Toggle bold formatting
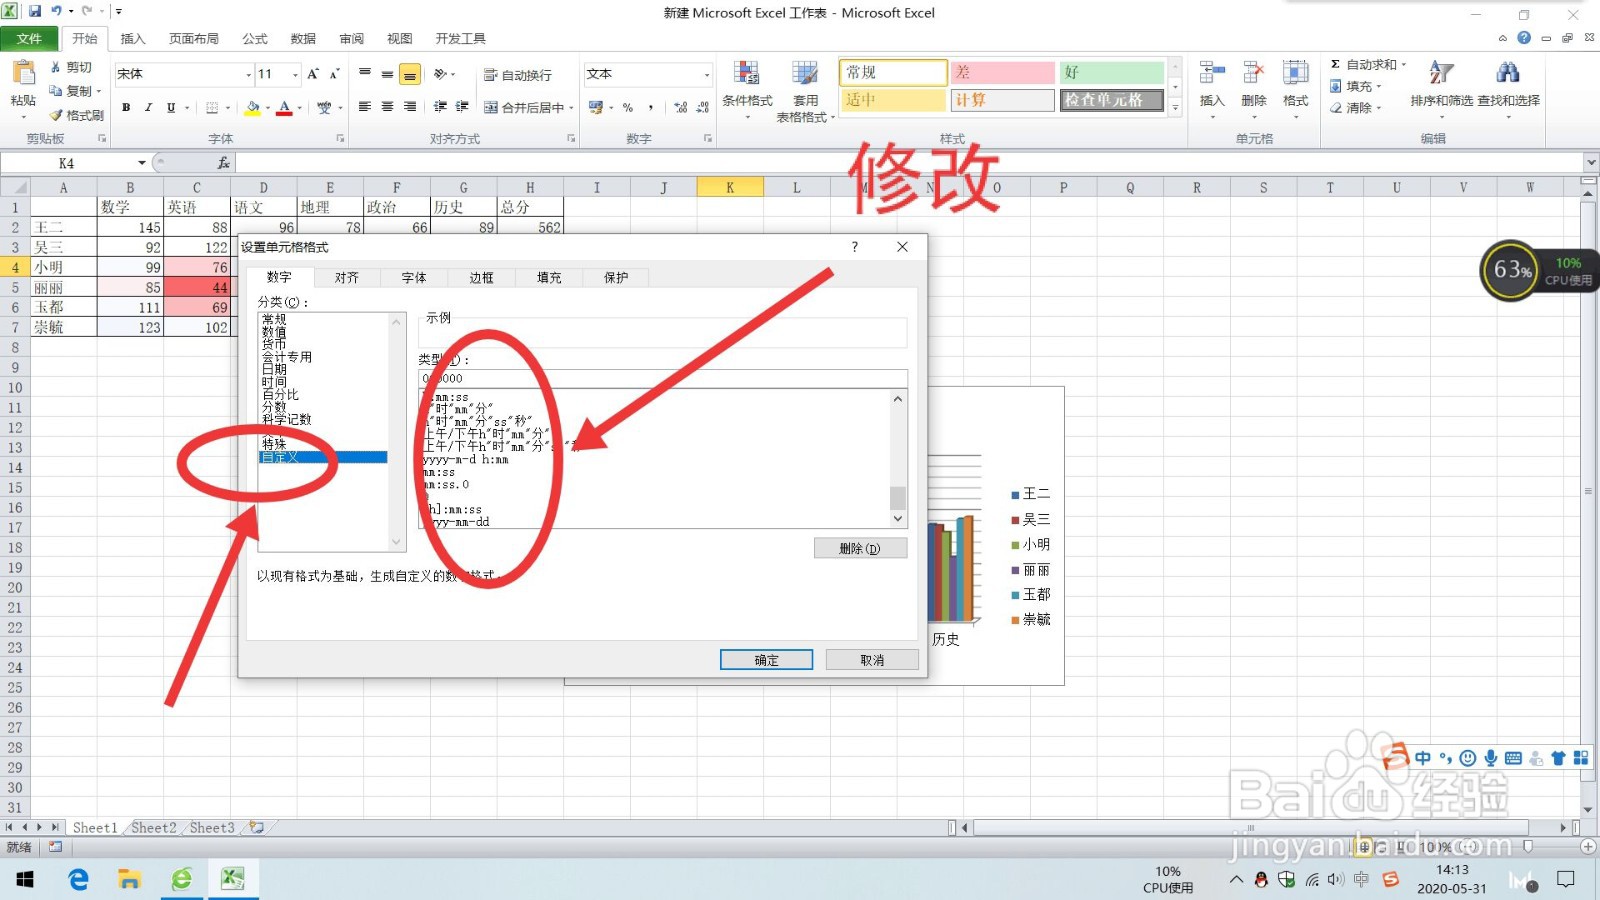 click(x=126, y=107)
